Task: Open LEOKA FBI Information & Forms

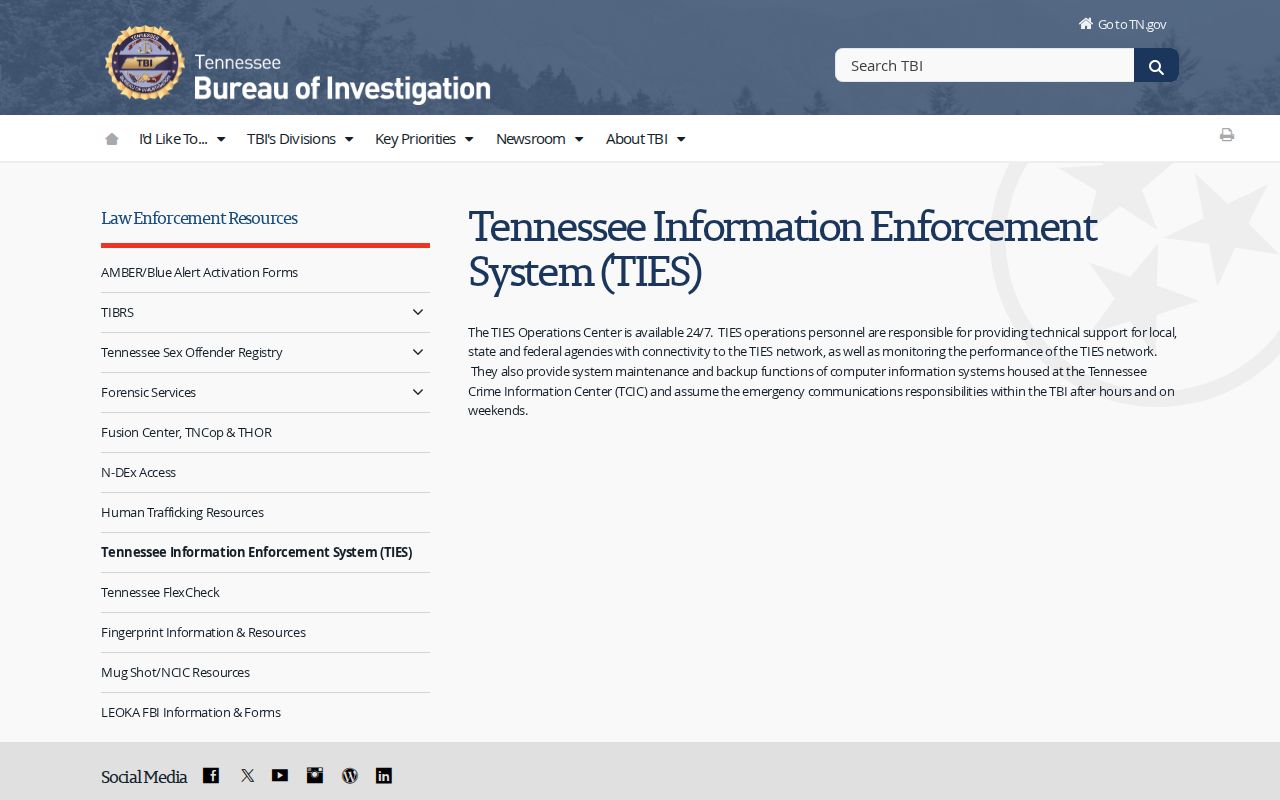Action: coord(191,712)
